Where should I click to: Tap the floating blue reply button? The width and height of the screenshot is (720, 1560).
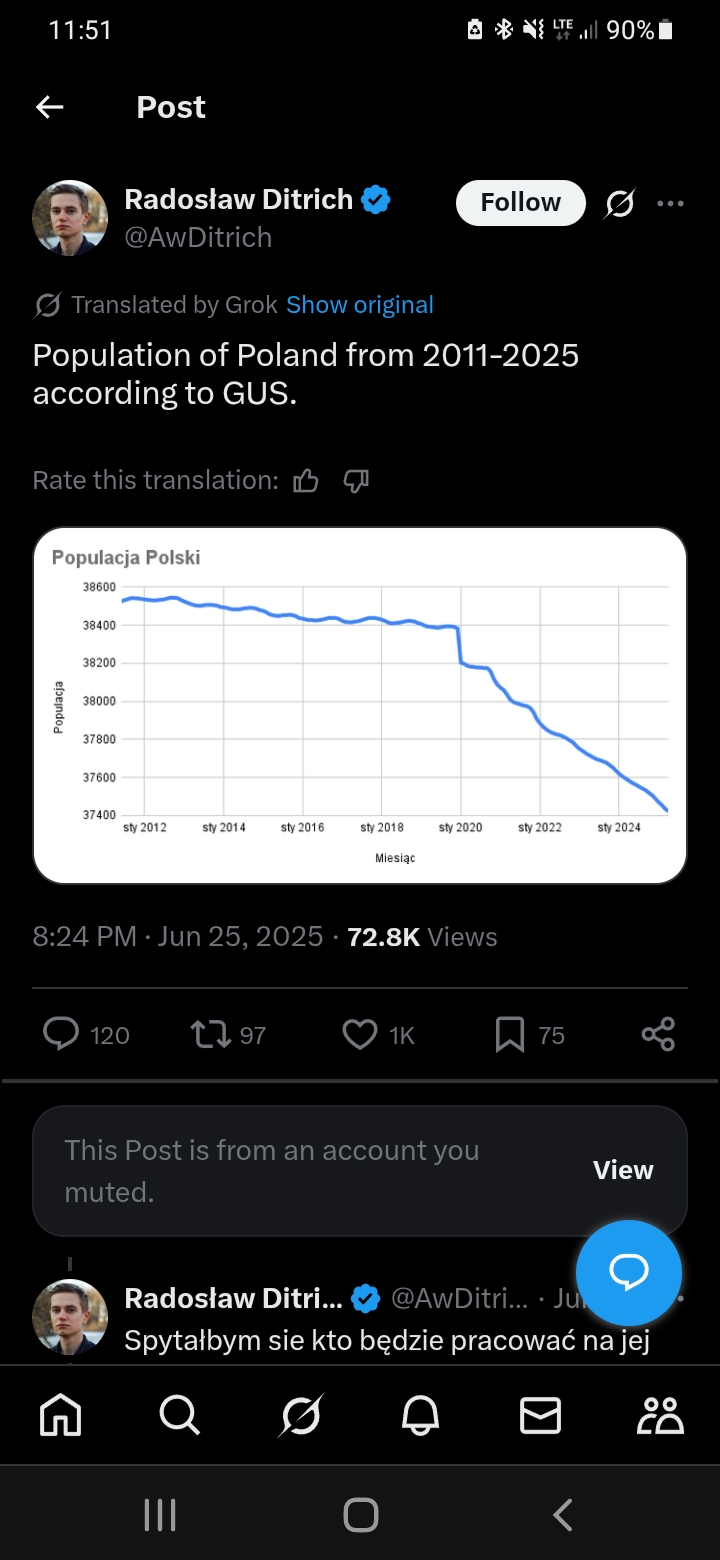(629, 1273)
